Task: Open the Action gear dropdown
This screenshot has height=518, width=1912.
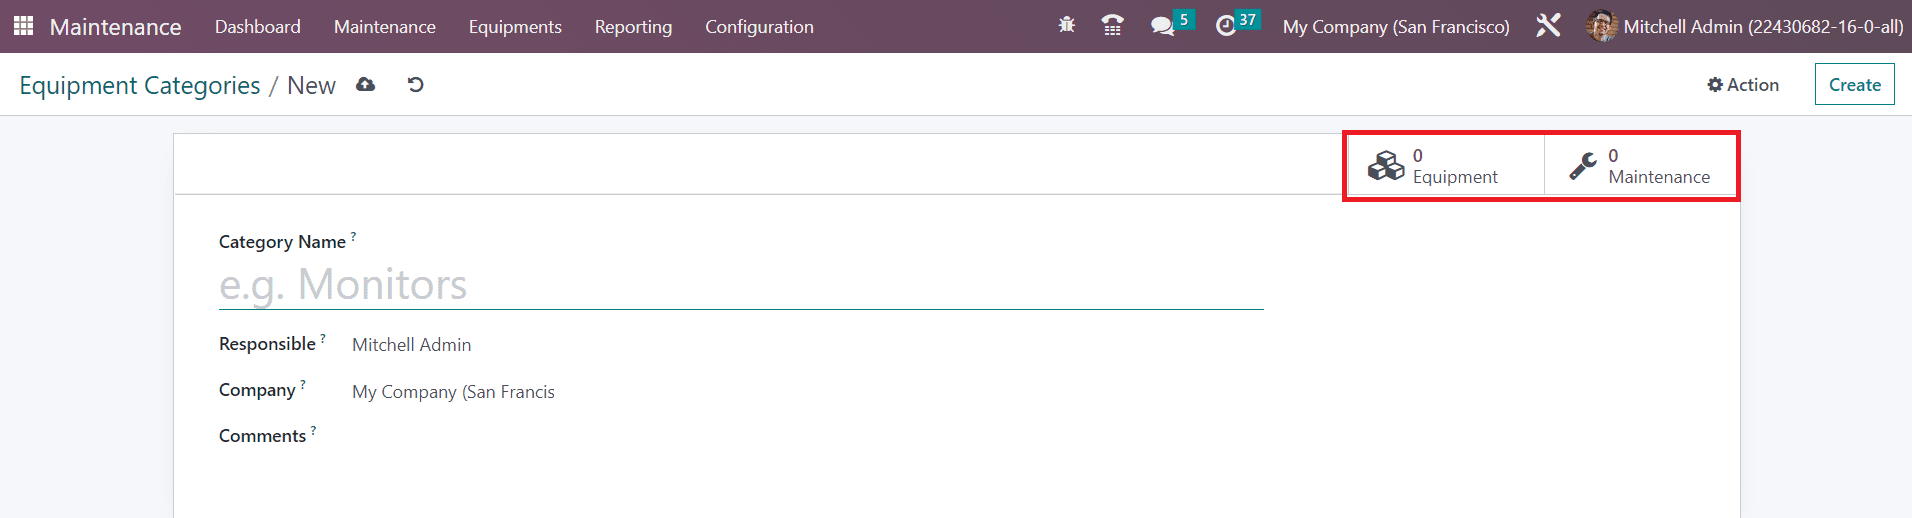Action: tap(1743, 85)
